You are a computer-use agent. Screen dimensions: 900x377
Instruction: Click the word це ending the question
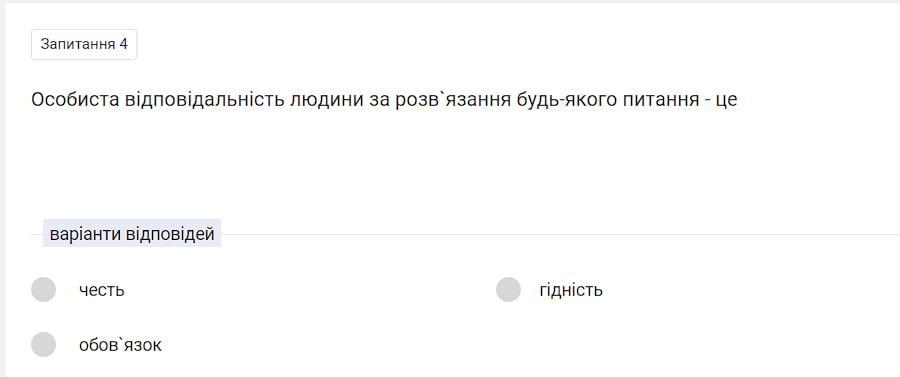tap(726, 101)
